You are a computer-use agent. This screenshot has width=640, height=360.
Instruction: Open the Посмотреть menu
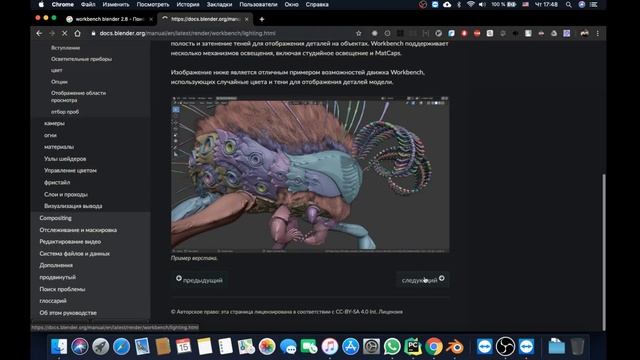point(153,4)
